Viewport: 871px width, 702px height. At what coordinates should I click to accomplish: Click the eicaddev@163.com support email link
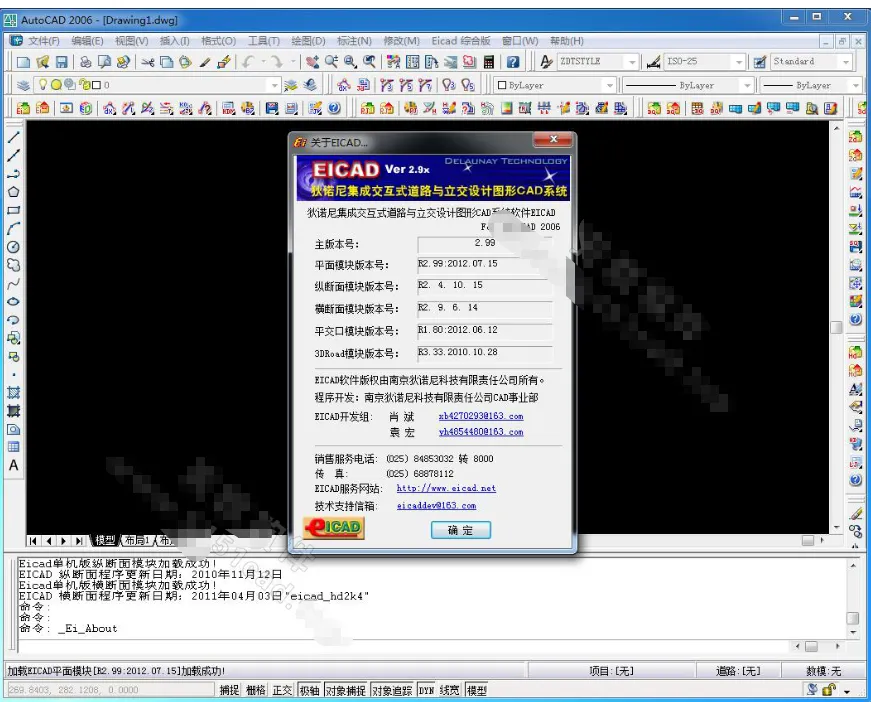(x=436, y=505)
